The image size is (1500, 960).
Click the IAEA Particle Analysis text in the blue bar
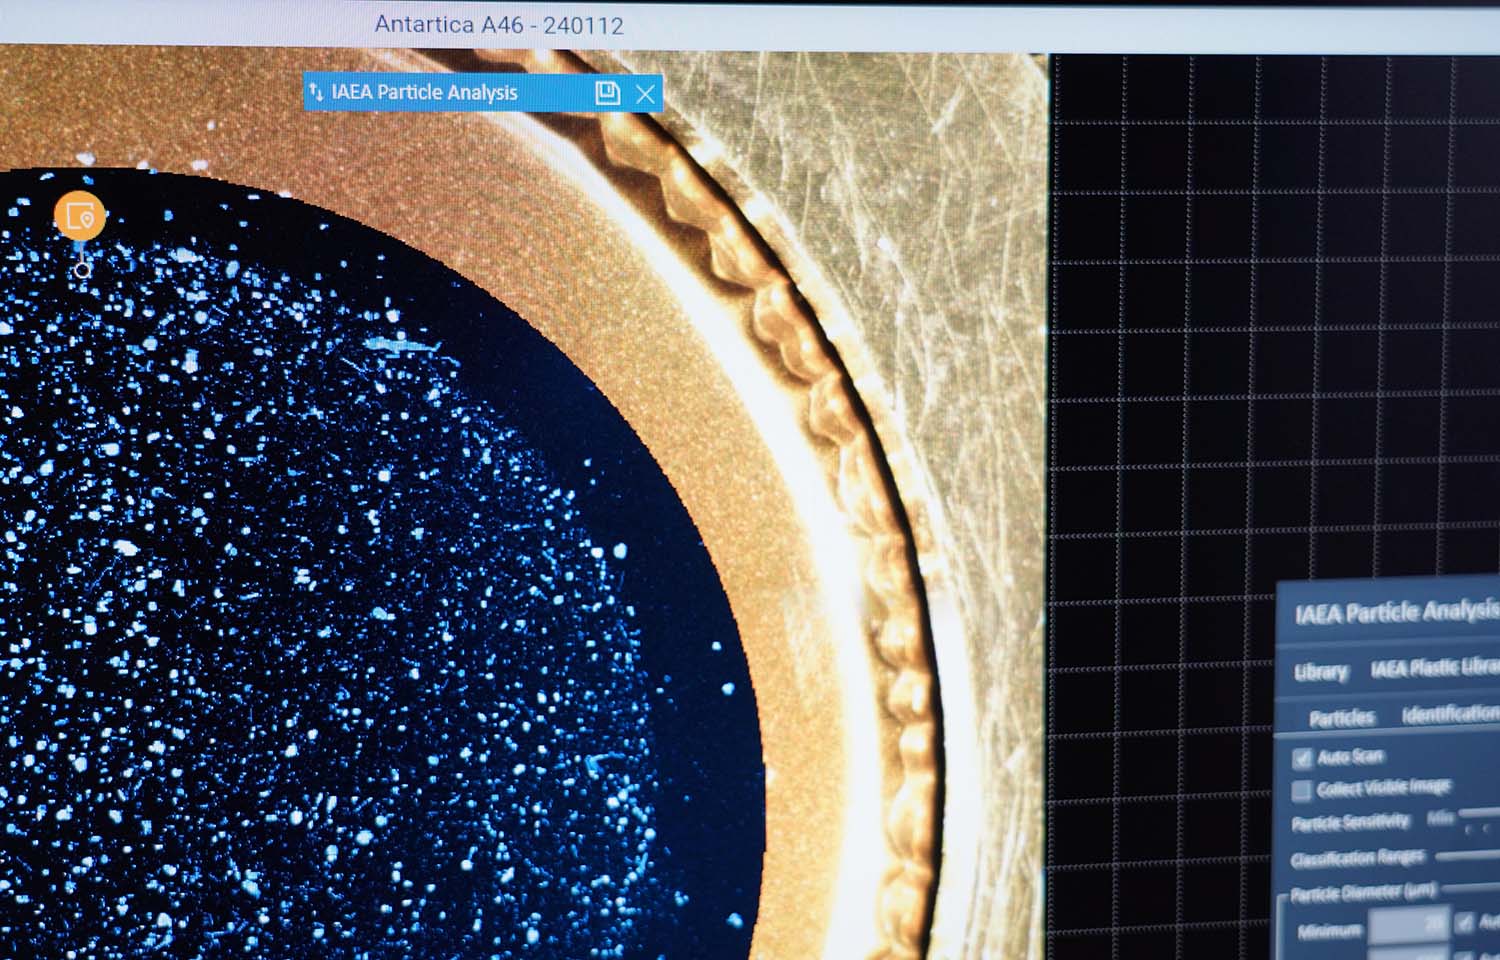pyautogui.click(x=424, y=92)
